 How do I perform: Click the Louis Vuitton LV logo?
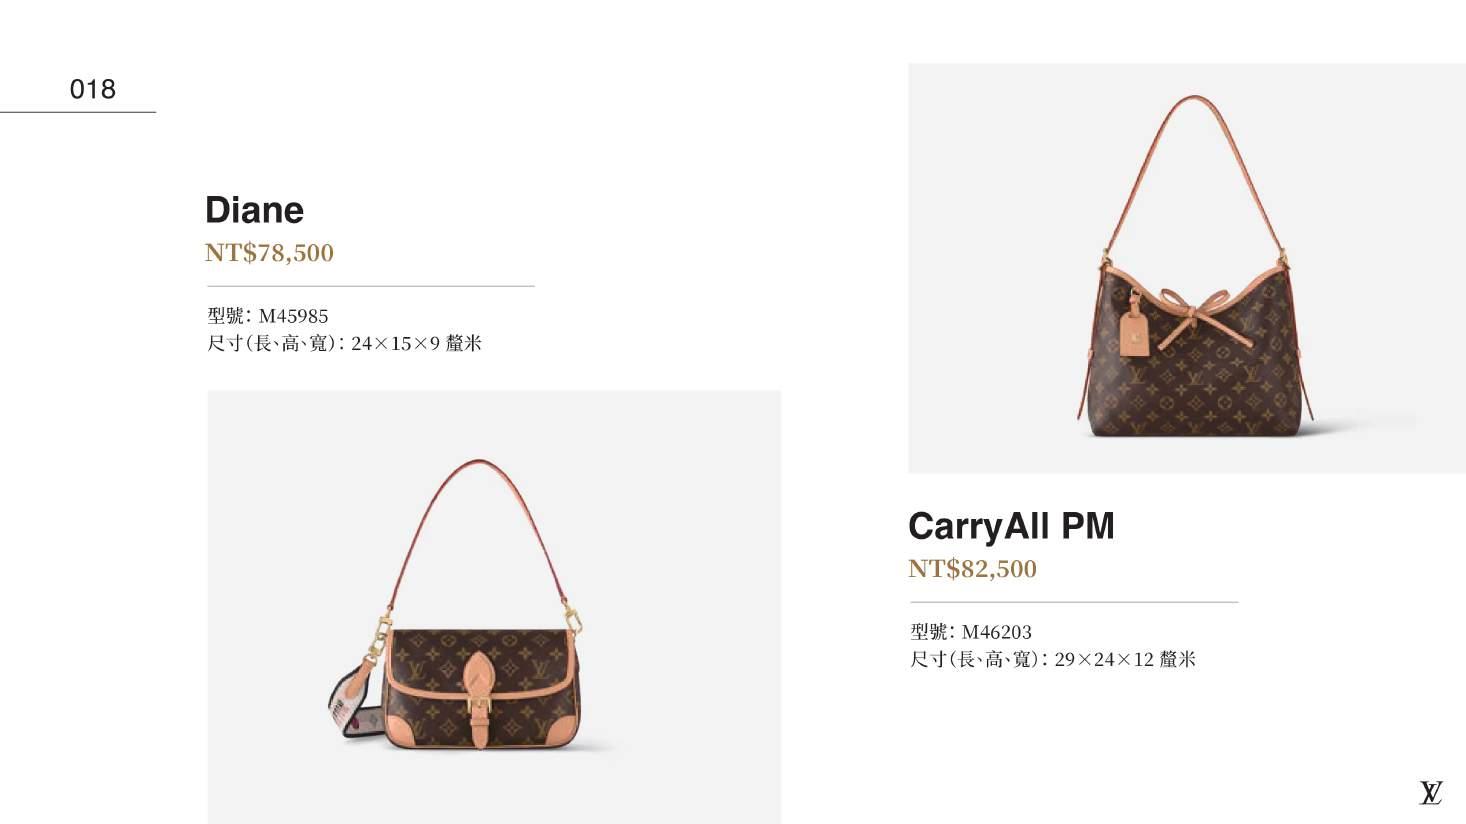tap(1431, 793)
